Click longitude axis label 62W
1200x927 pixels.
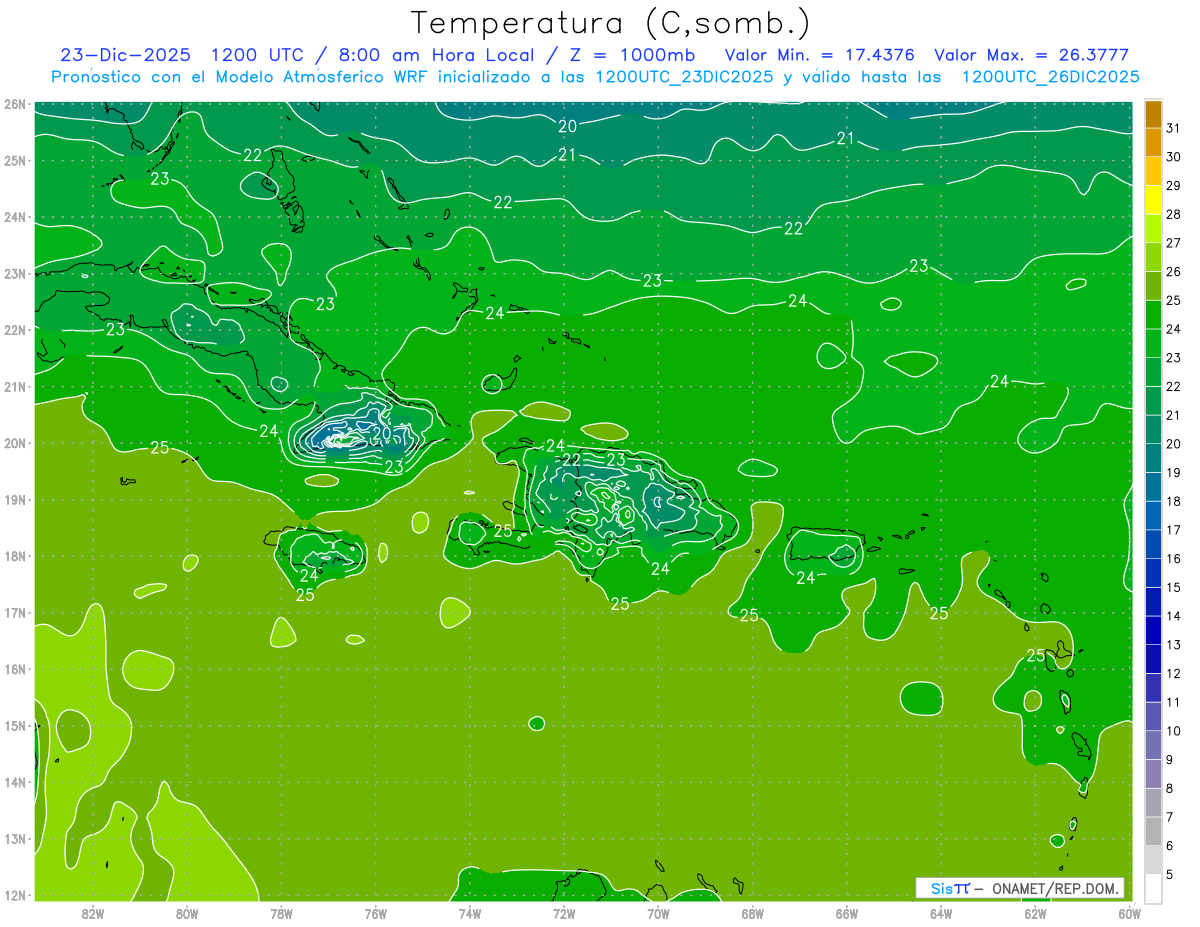1035,914
